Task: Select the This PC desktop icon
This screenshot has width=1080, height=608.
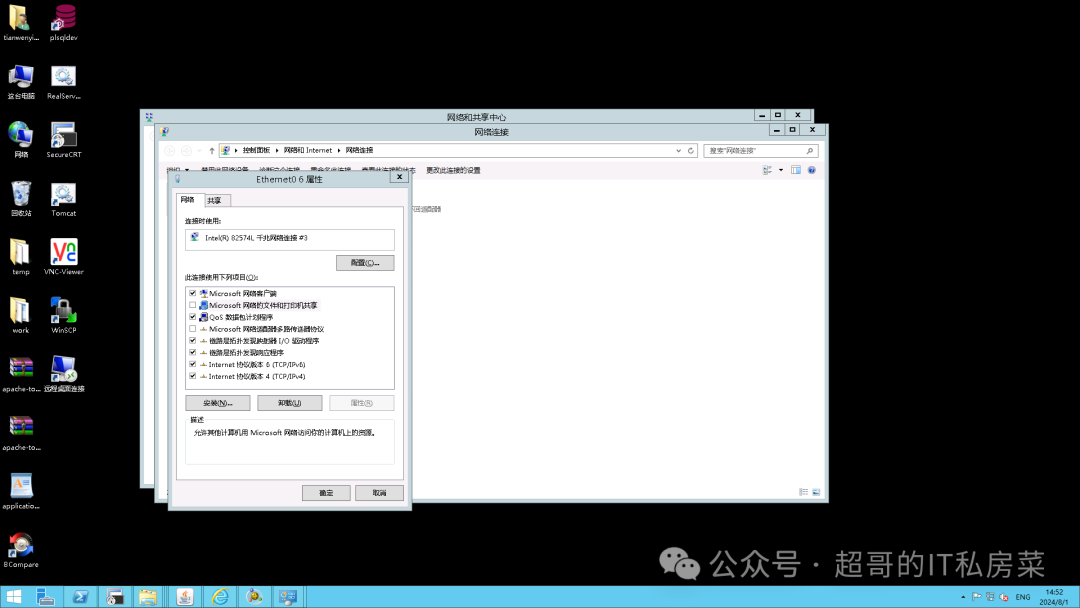Action: (21, 81)
